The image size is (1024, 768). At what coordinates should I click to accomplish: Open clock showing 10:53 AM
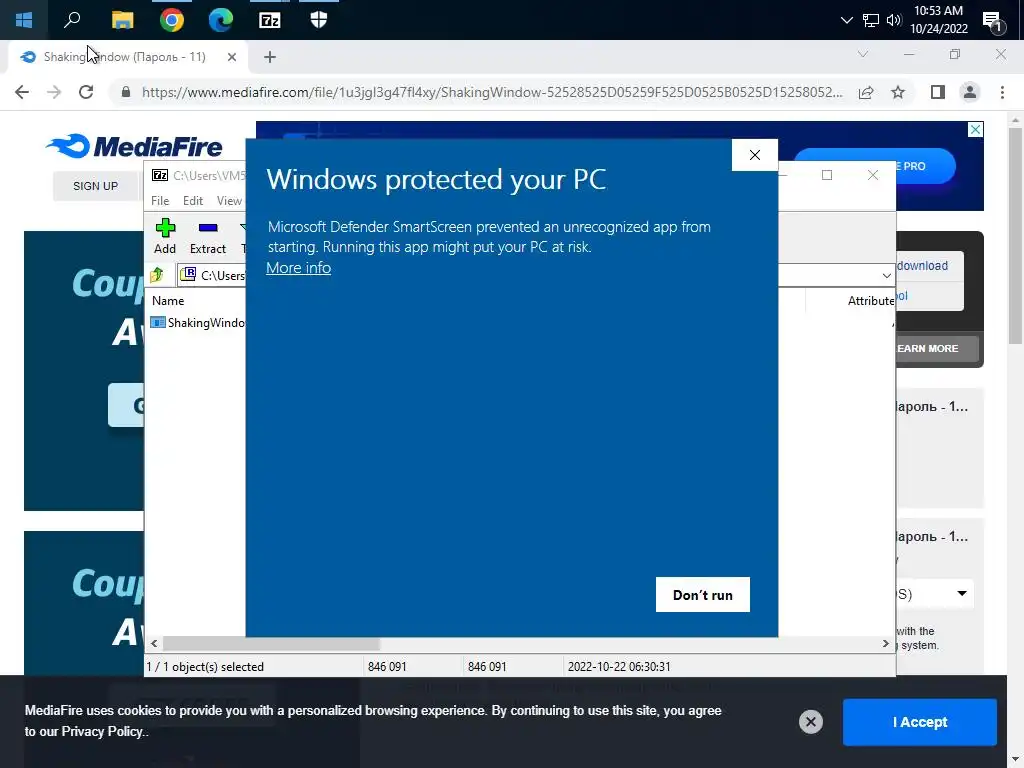[x=938, y=20]
